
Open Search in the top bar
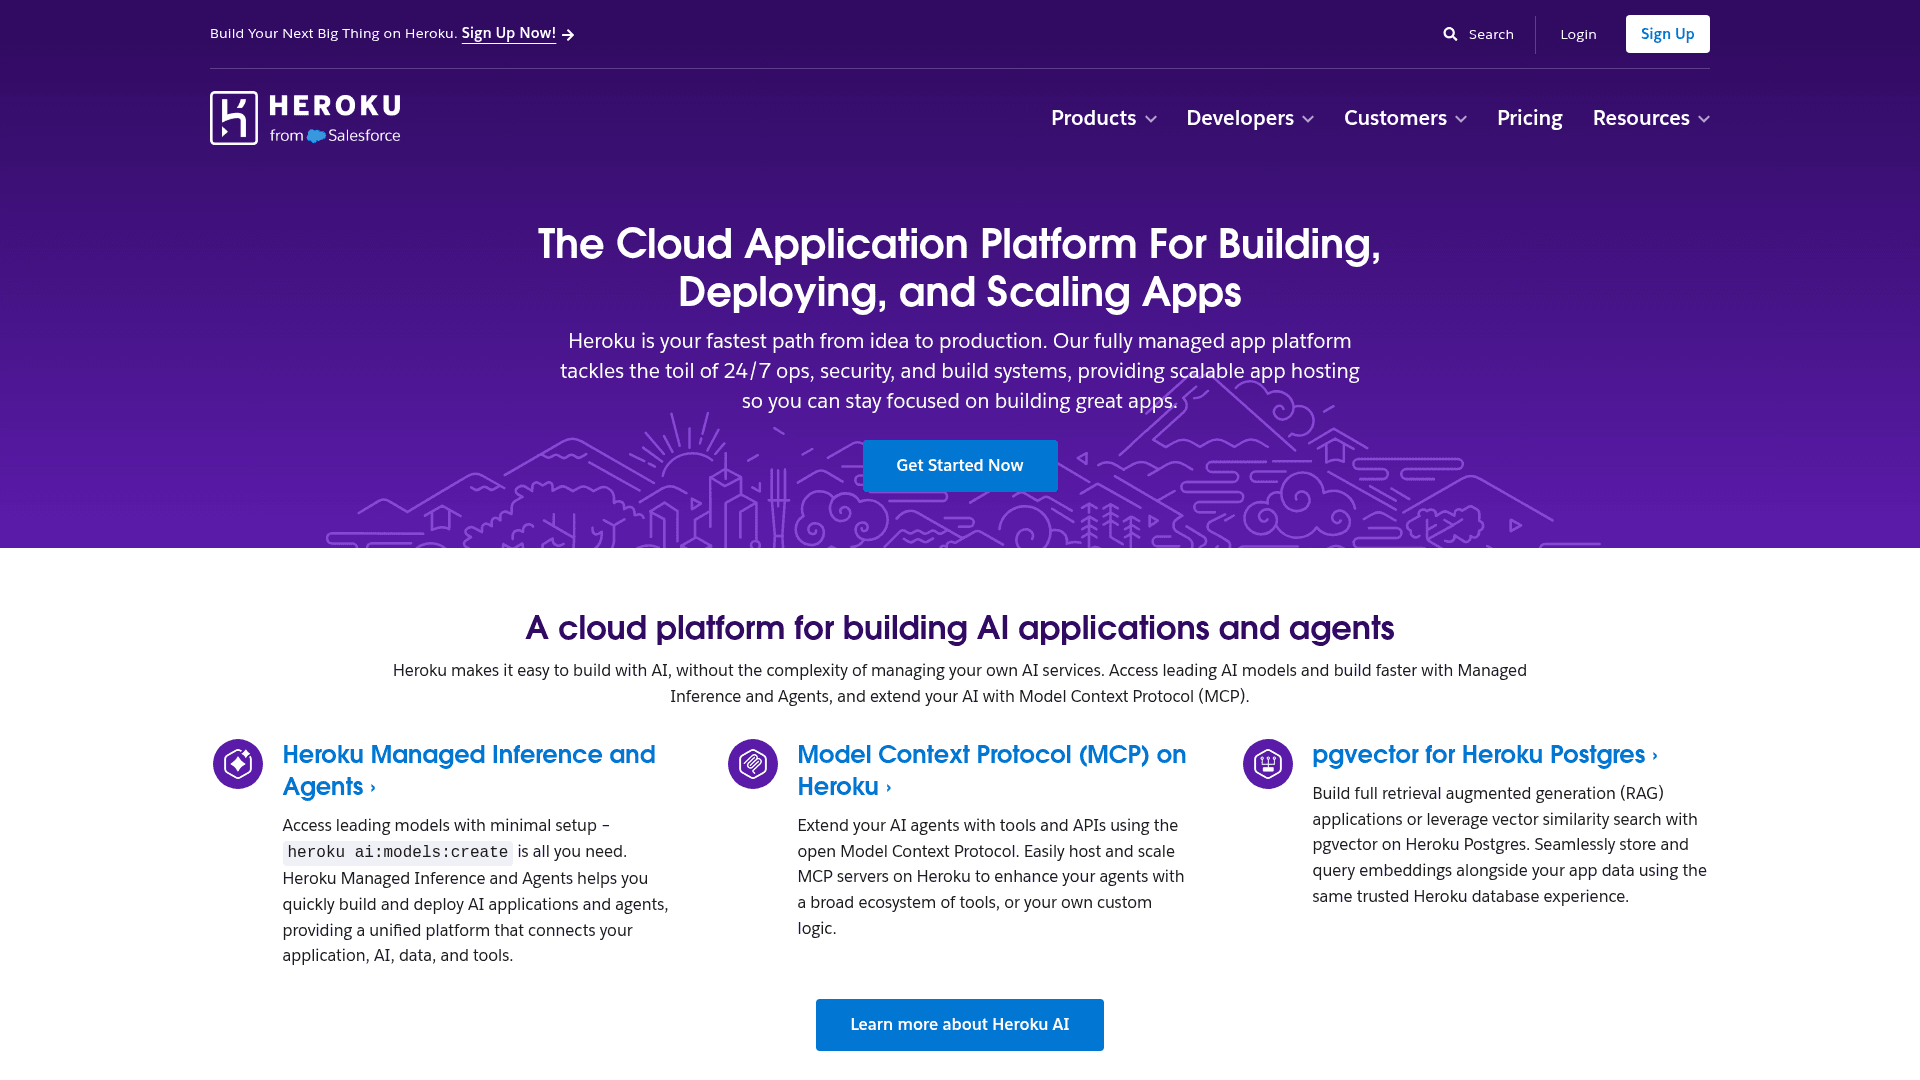(x=1478, y=34)
